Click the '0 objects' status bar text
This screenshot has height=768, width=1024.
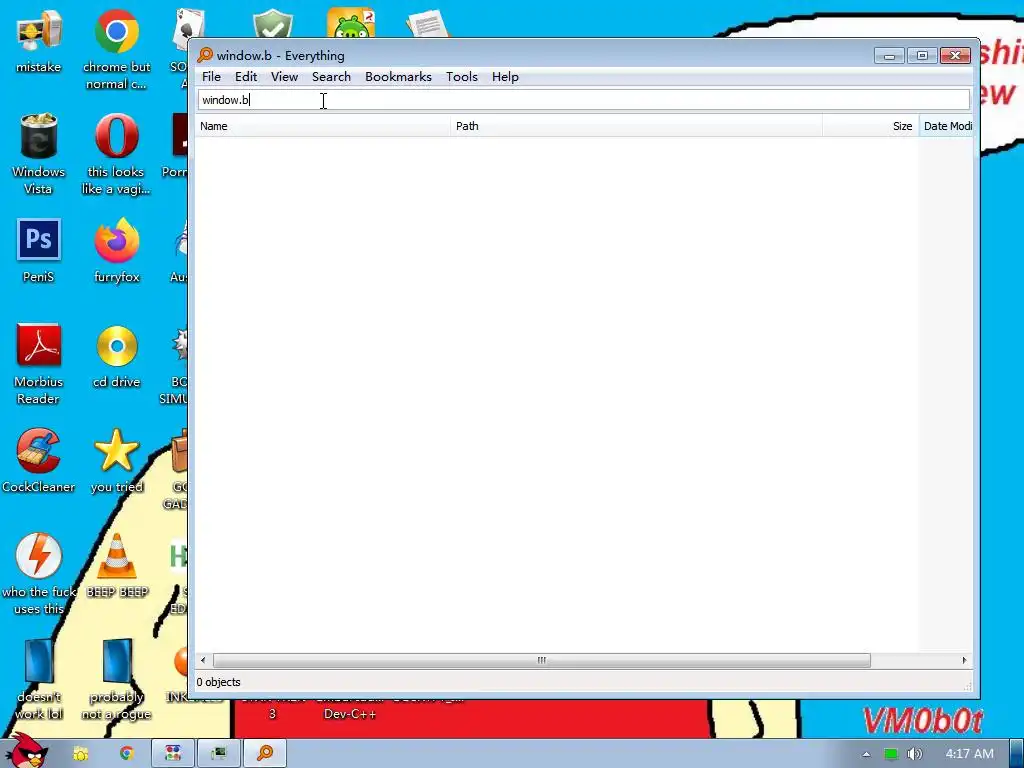coord(219,682)
